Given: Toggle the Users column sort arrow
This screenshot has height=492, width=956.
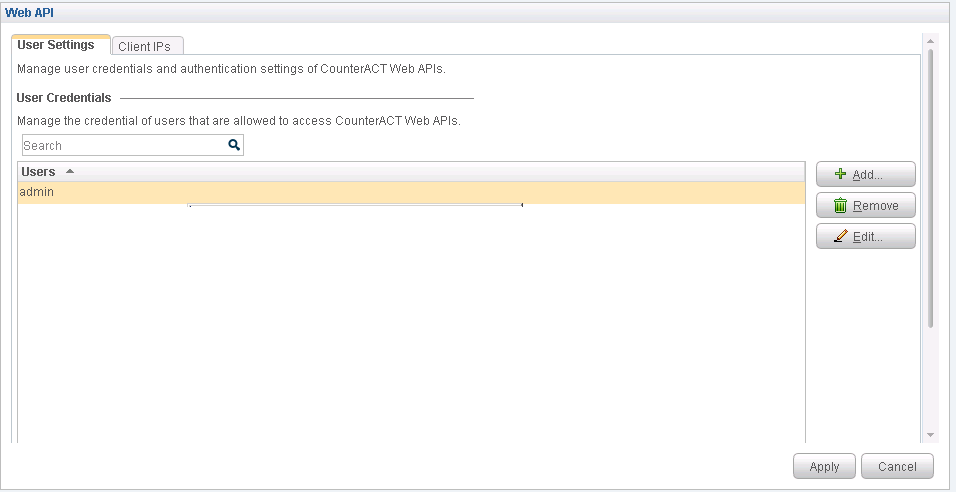Looking at the screenshot, I should tap(70, 171).
